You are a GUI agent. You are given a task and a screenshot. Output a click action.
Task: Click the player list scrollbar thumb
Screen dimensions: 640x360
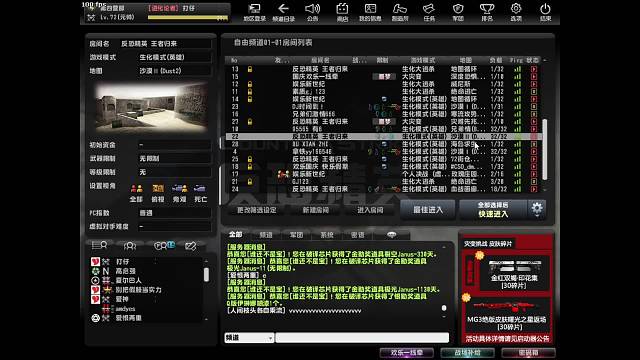click(206, 275)
